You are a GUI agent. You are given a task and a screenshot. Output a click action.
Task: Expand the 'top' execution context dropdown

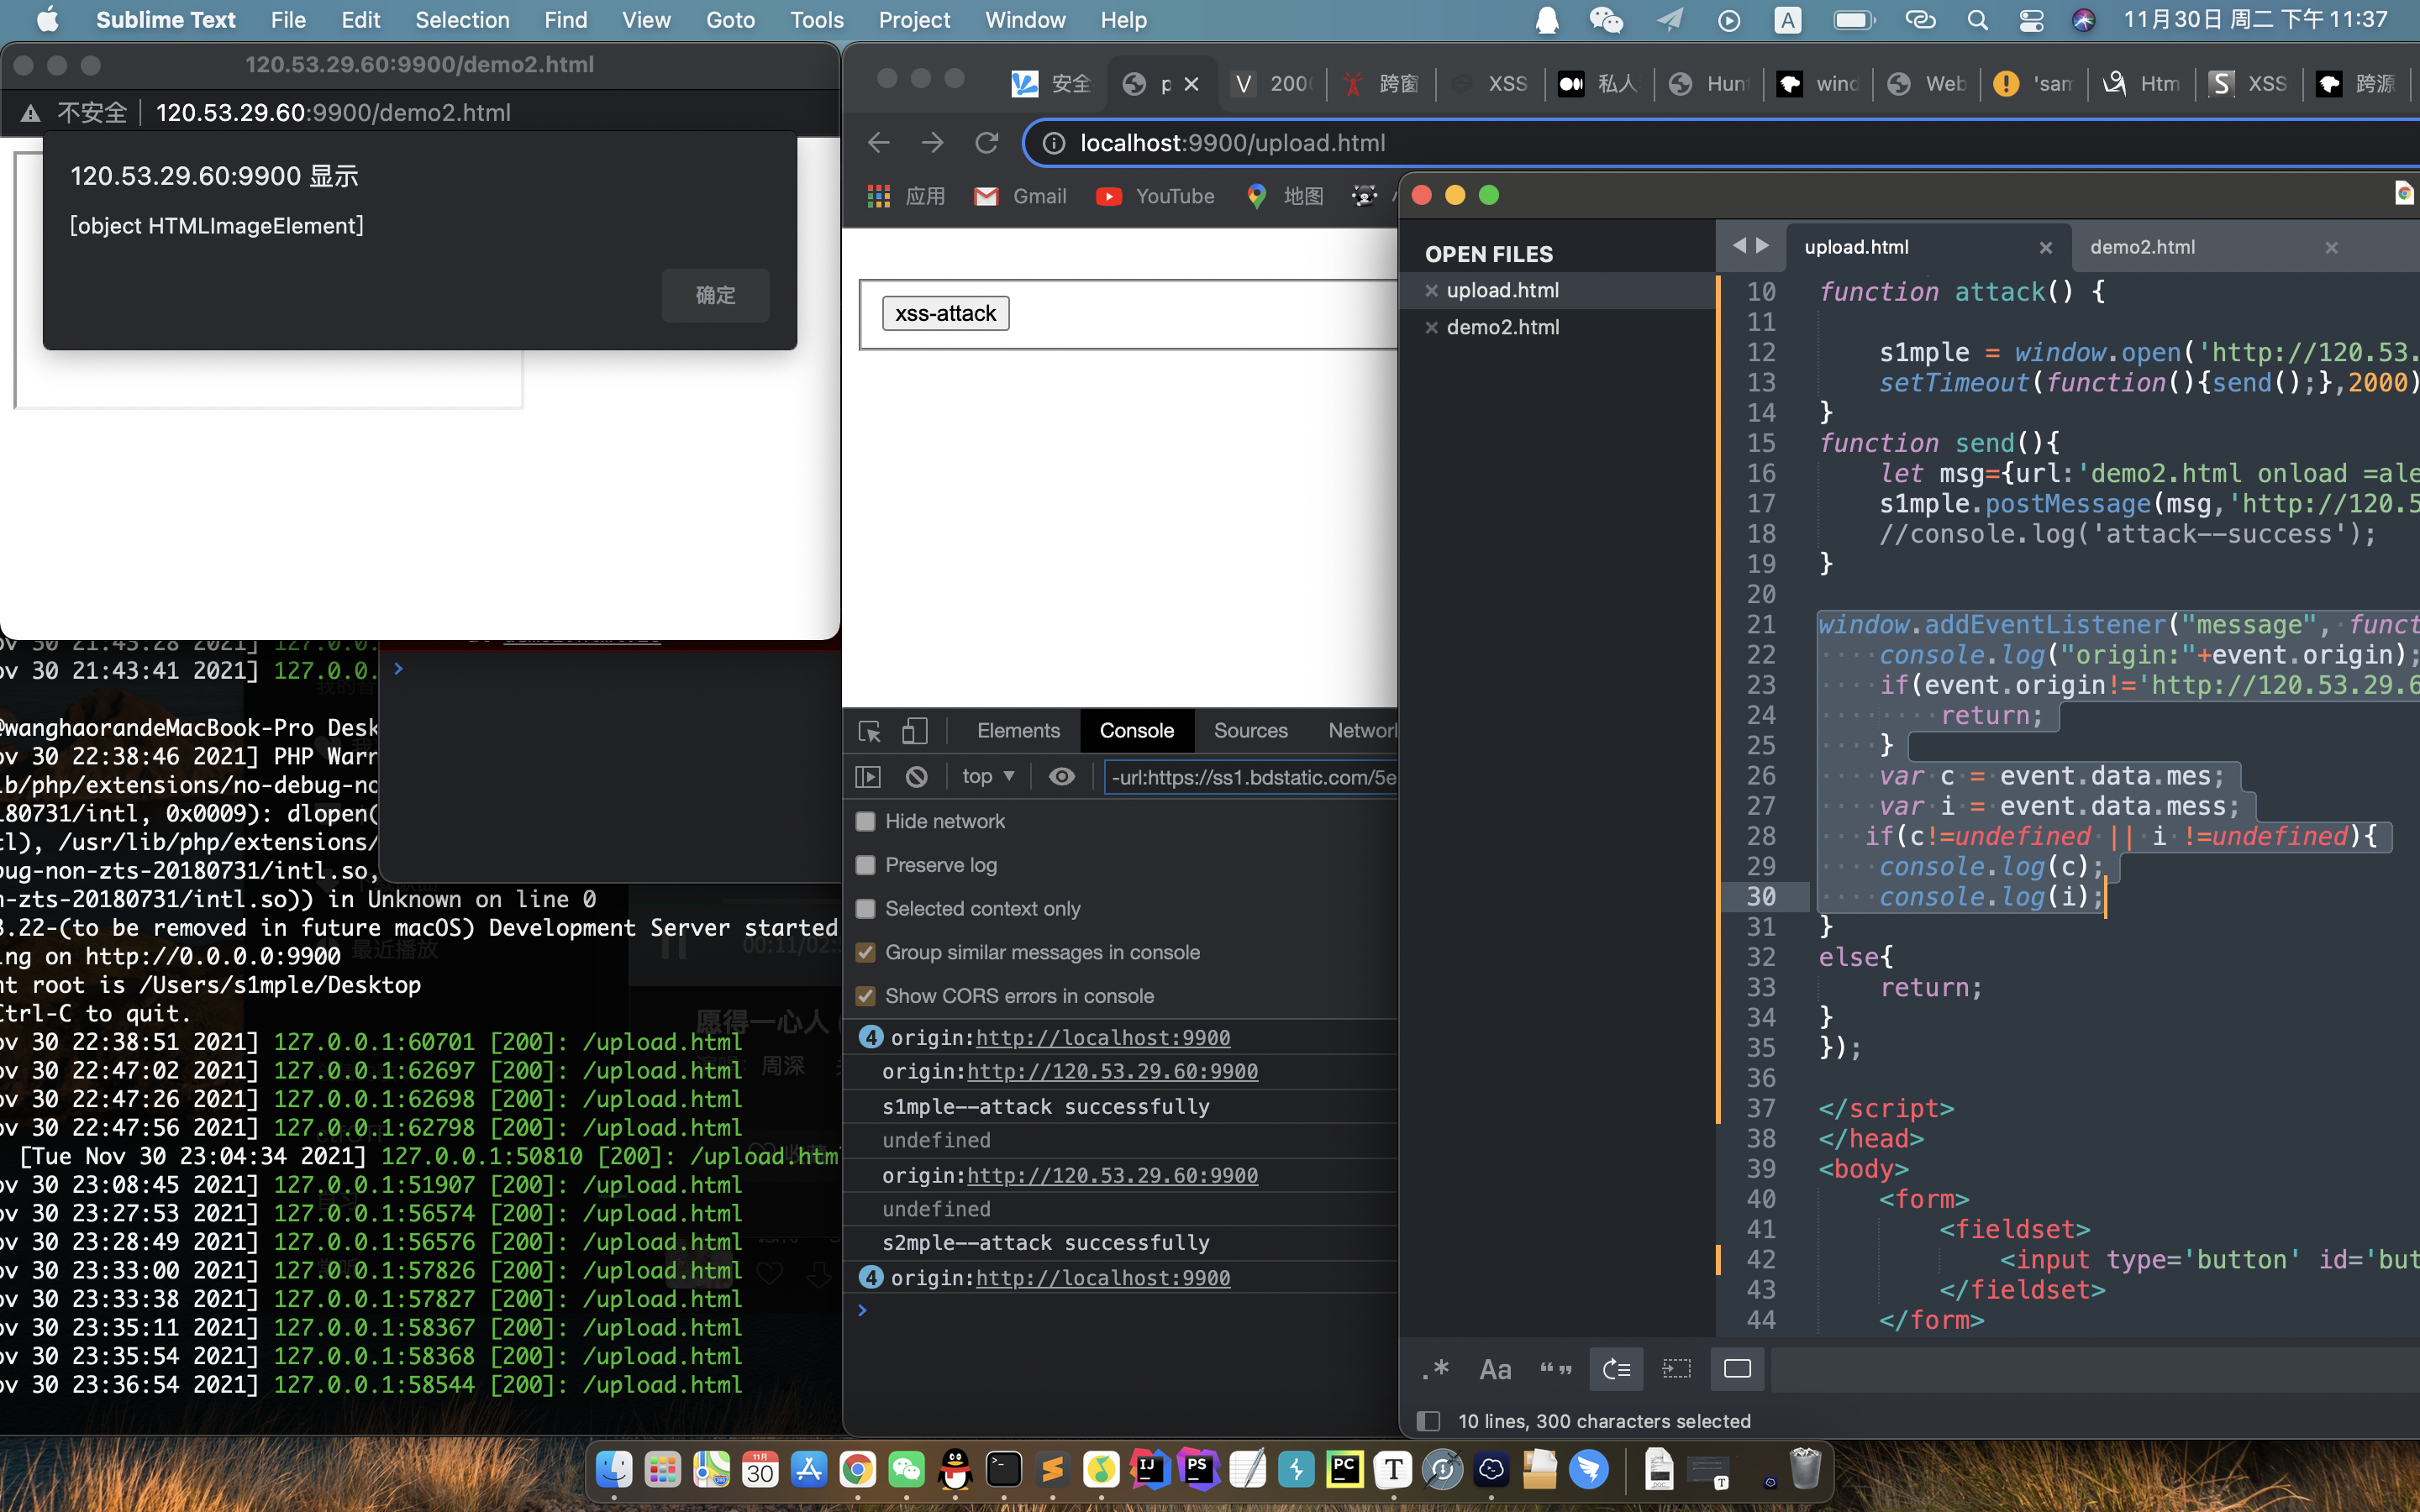coord(988,775)
